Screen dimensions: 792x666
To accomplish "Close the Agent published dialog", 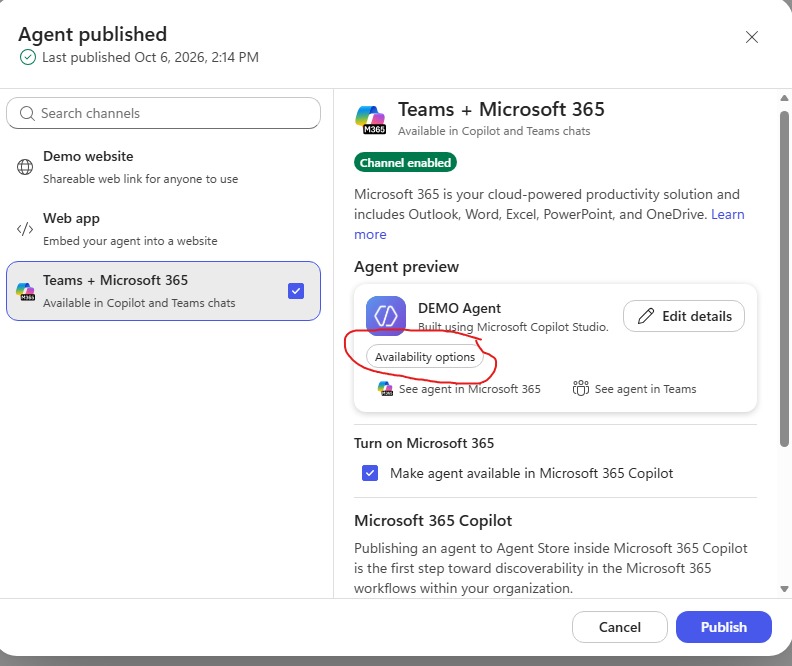I will pyautogui.click(x=752, y=37).
